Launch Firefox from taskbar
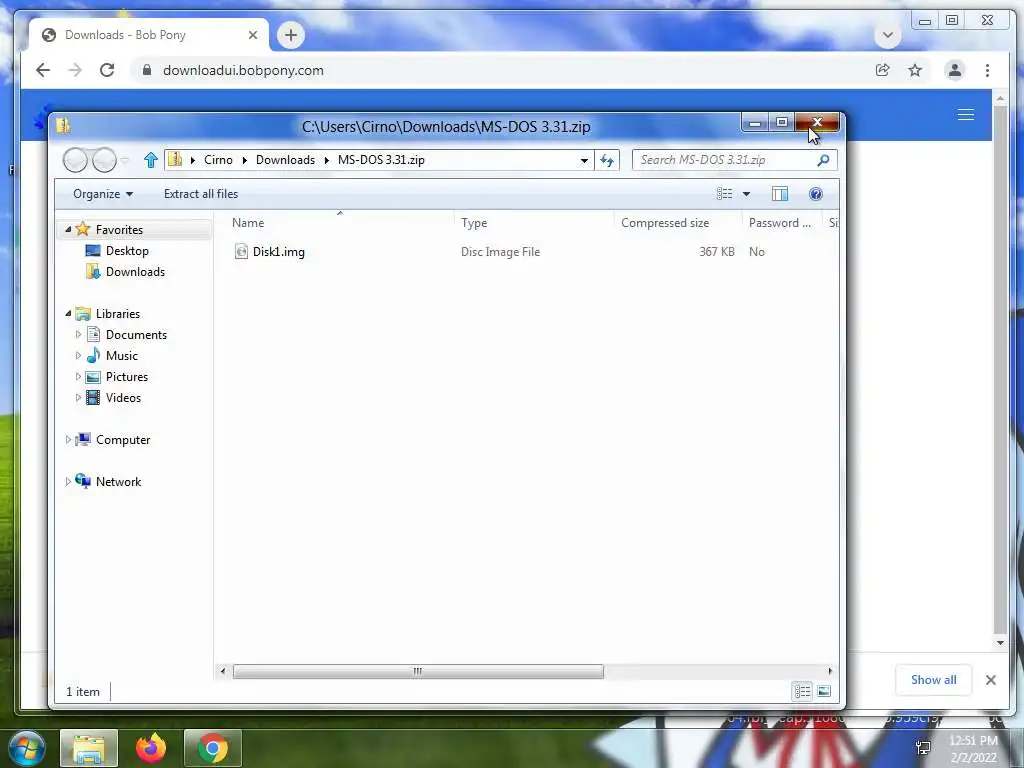The height and width of the screenshot is (768, 1024). [151, 748]
